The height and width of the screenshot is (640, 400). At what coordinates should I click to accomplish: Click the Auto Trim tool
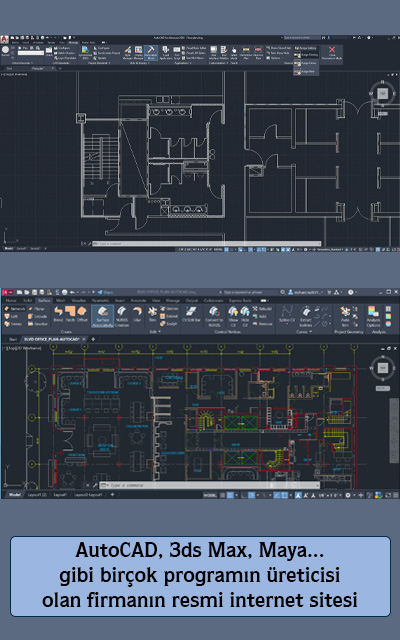click(345, 316)
